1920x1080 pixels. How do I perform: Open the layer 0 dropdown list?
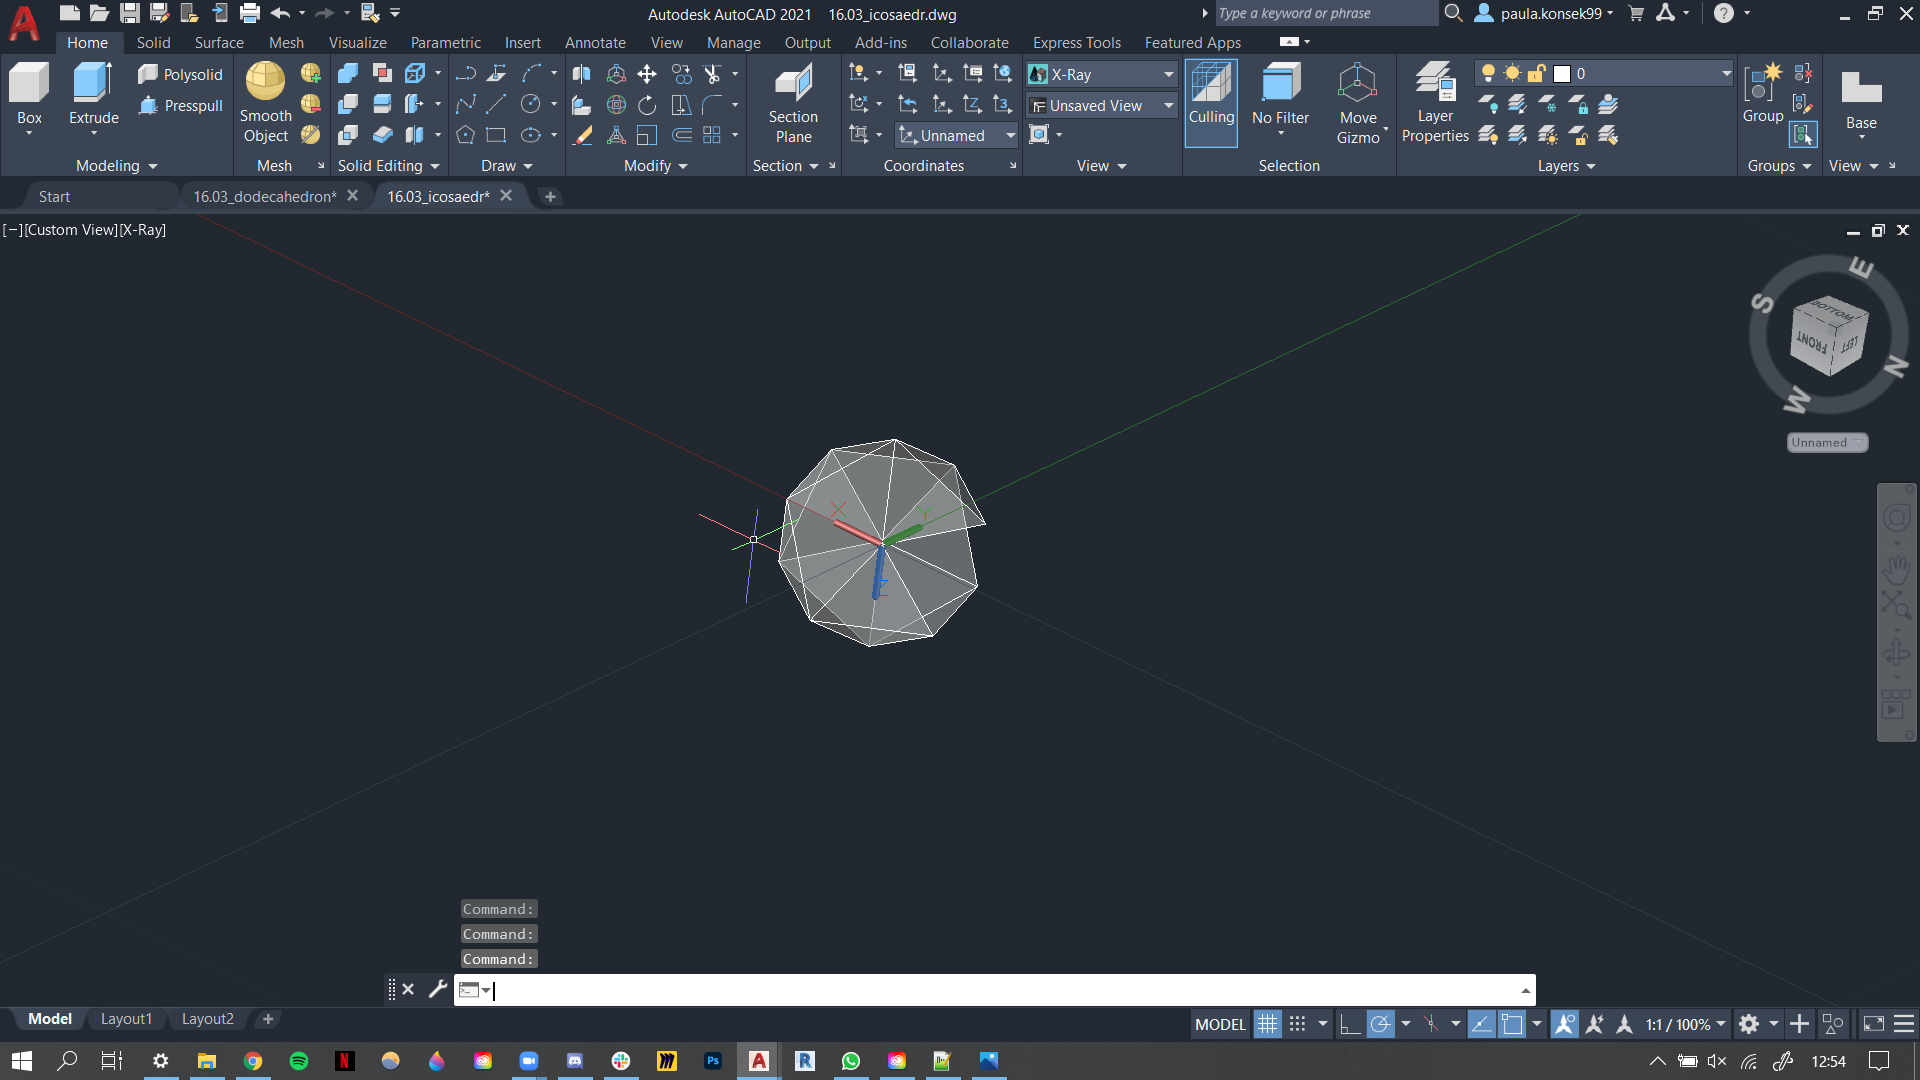coord(1725,74)
